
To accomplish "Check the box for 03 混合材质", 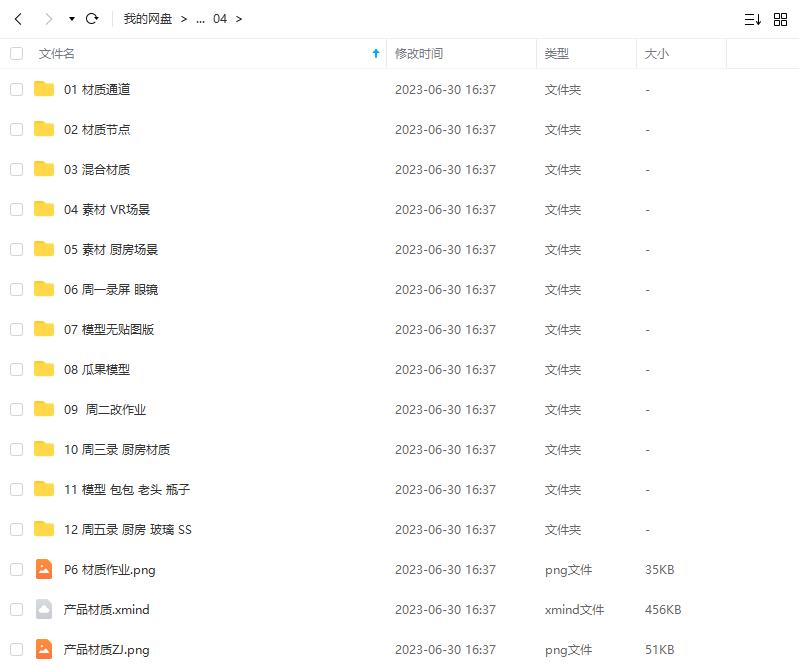I will 16,169.
